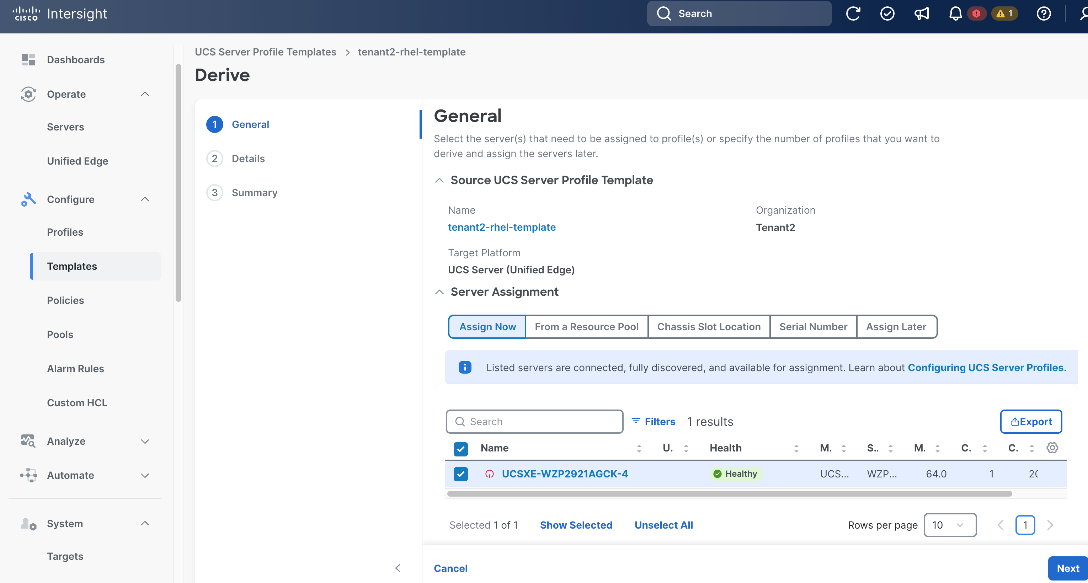Image resolution: width=1088 pixels, height=583 pixels.
Task: Open the Configuring UCS Server Profiles link
Action: coord(986,368)
